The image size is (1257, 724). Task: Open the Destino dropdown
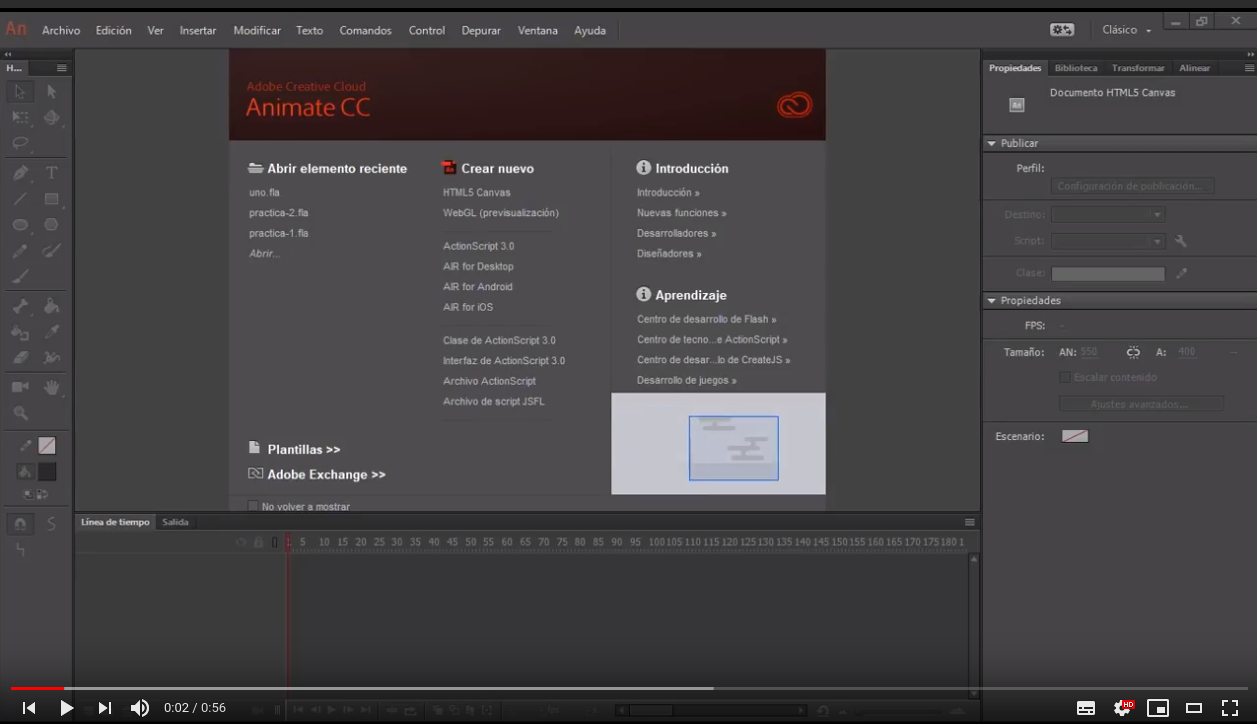(1108, 215)
